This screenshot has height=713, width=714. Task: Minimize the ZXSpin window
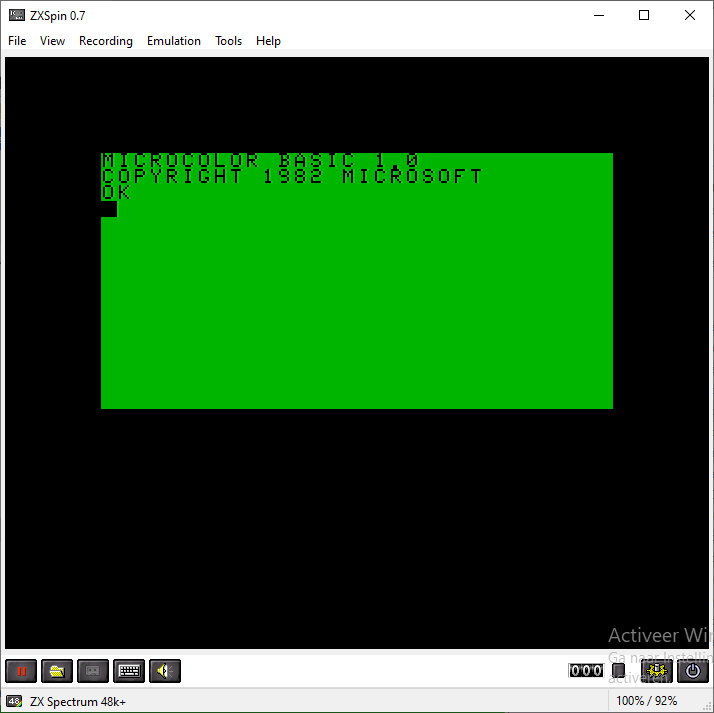(x=599, y=15)
